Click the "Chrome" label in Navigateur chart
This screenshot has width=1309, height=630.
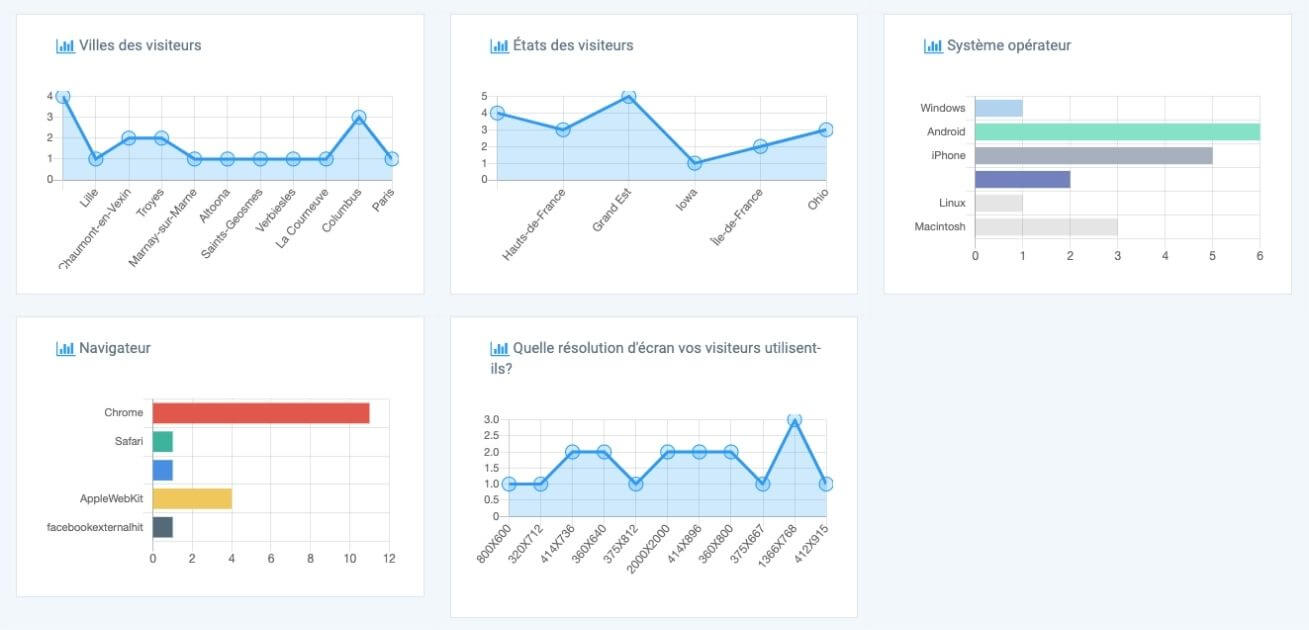(x=124, y=413)
